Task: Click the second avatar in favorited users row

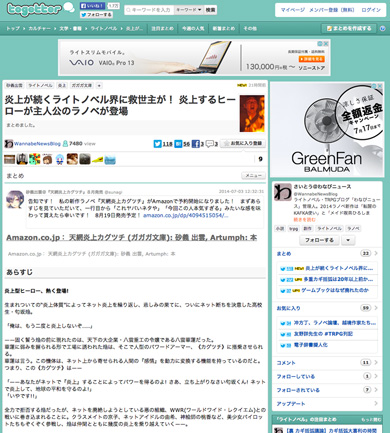Action: (22, 159)
